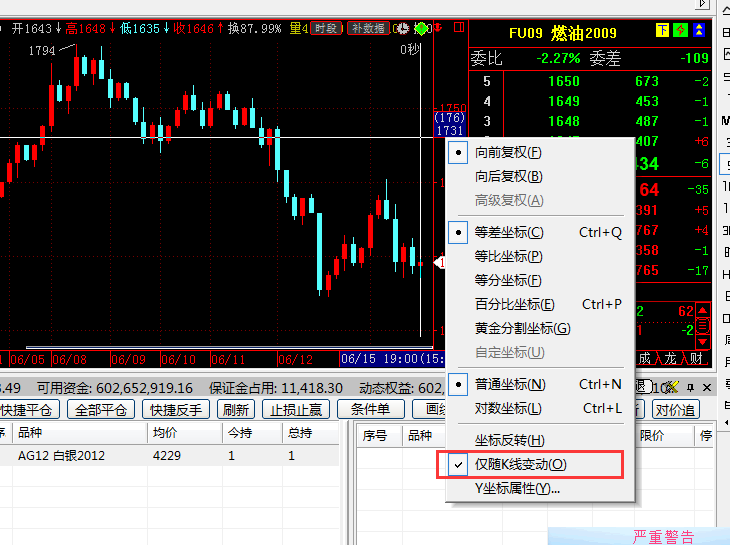730x545 pixels.
Task: Click the green diamond alert icon
Action: 421,29
